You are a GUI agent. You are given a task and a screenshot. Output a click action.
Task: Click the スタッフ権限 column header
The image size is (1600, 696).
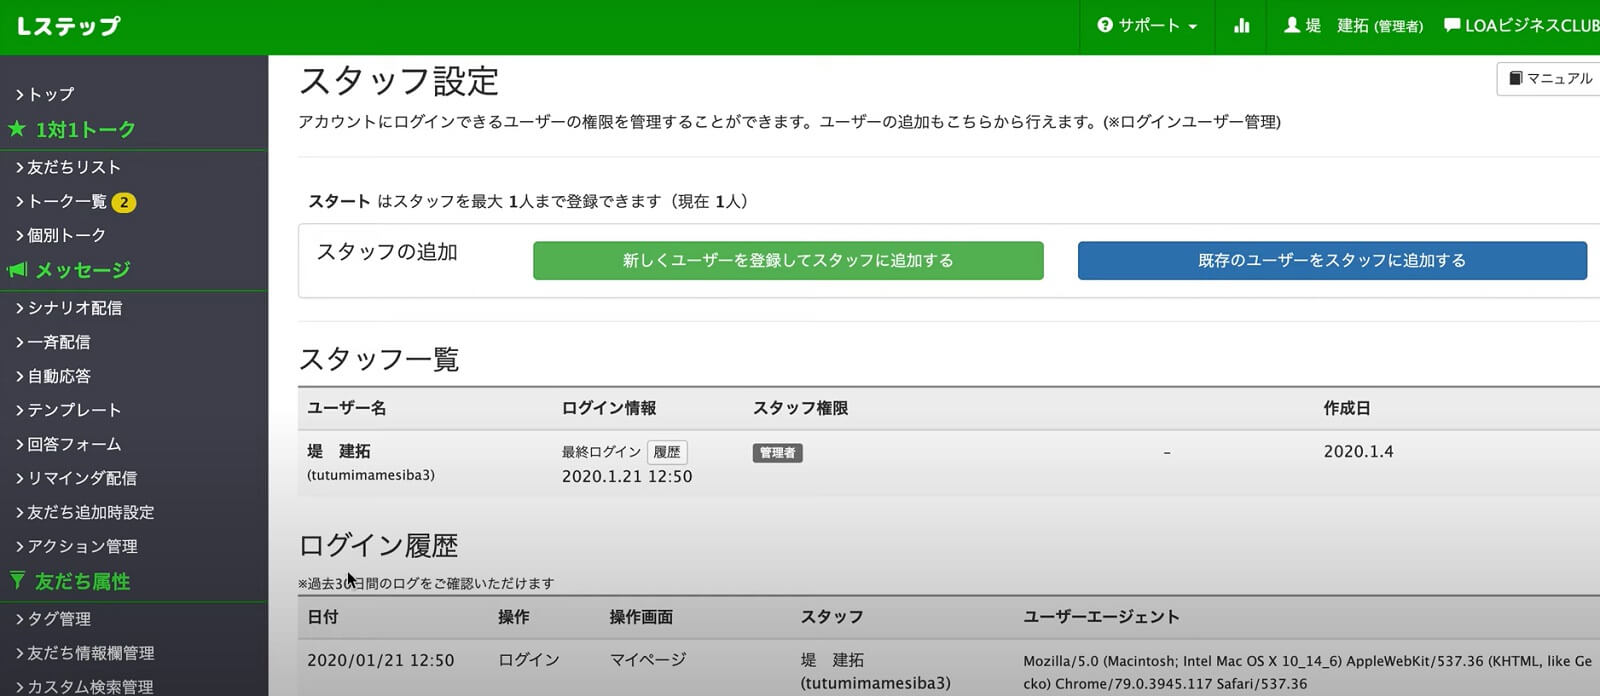(800, 408)
